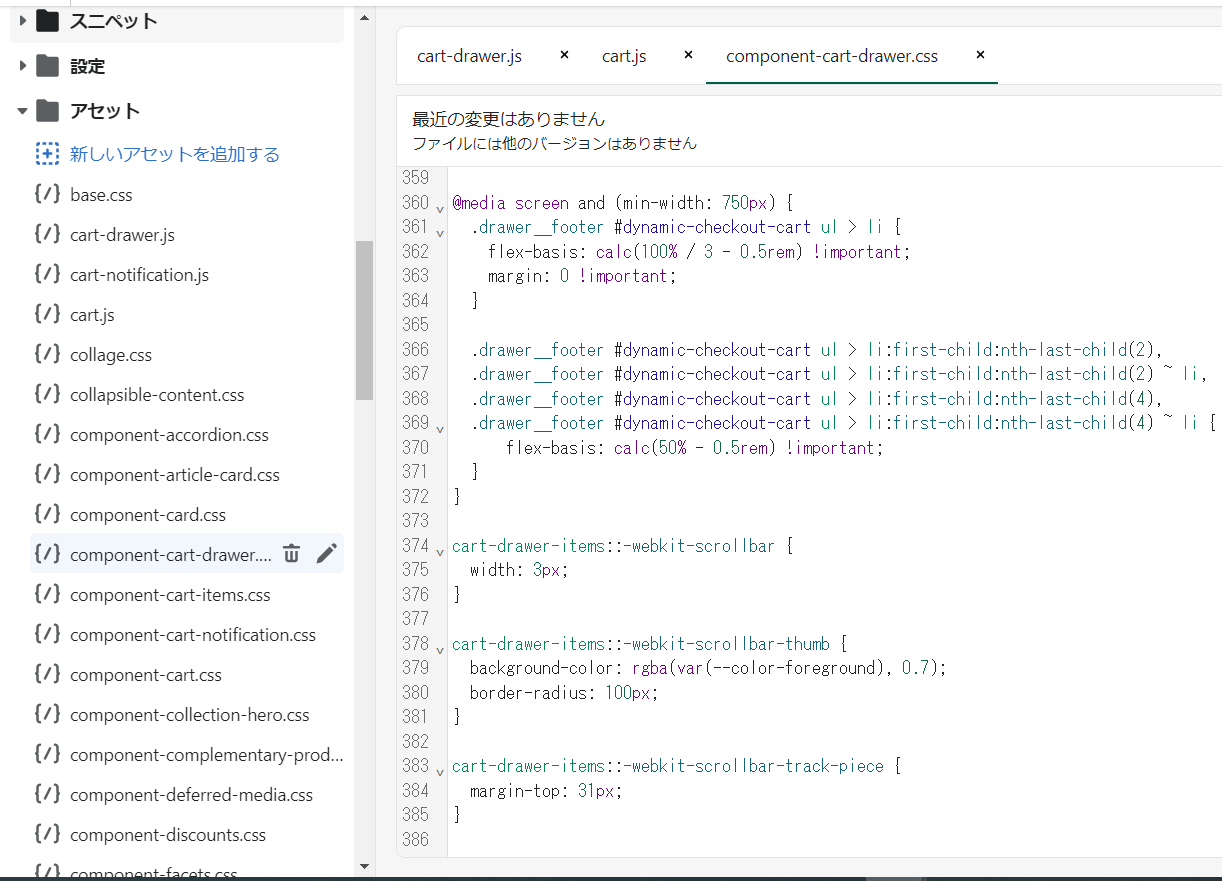
Task: Click the cart-notification.js file icon
Action: point(47,274)
